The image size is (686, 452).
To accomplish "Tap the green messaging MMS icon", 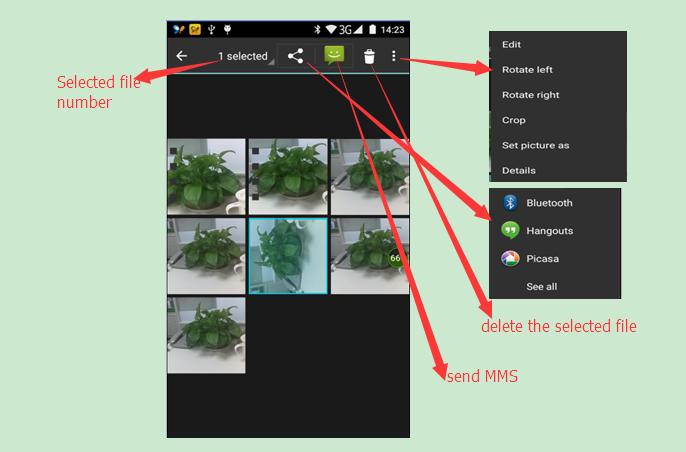I will (334, 55).
